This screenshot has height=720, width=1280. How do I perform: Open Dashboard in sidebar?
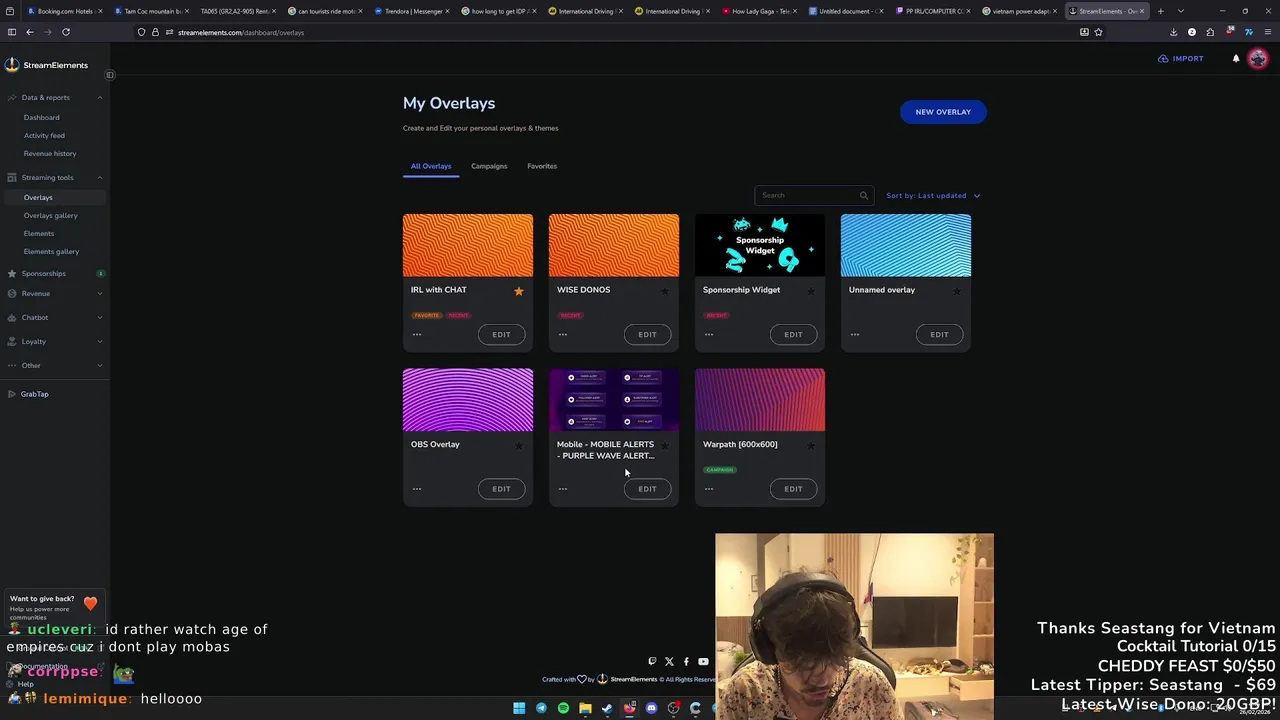point(42,118)
